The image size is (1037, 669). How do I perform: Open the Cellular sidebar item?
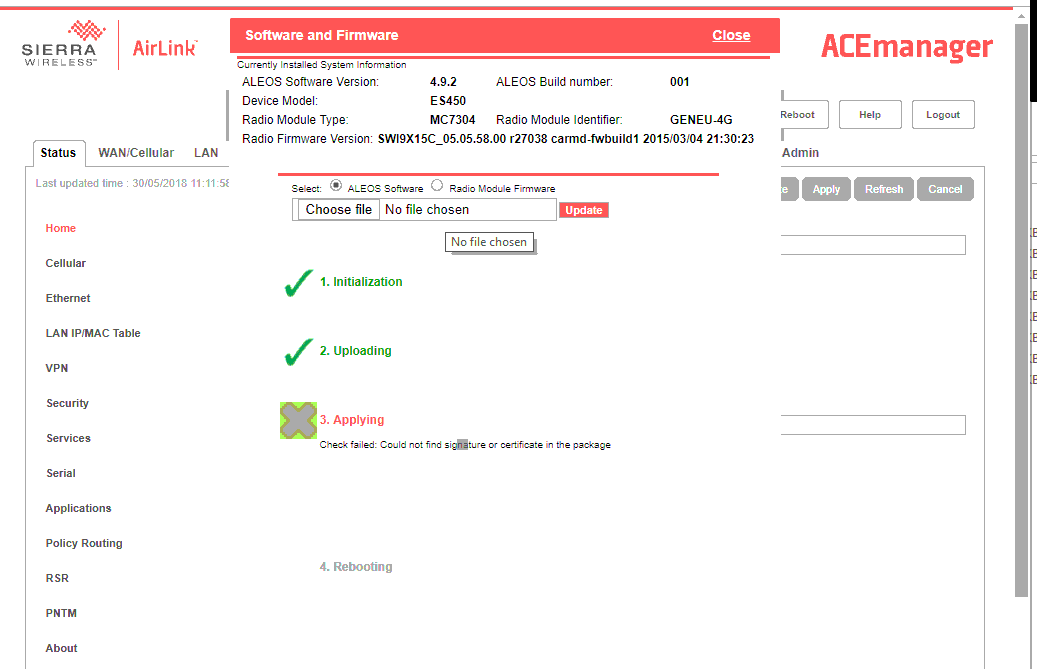coord(65,263)
